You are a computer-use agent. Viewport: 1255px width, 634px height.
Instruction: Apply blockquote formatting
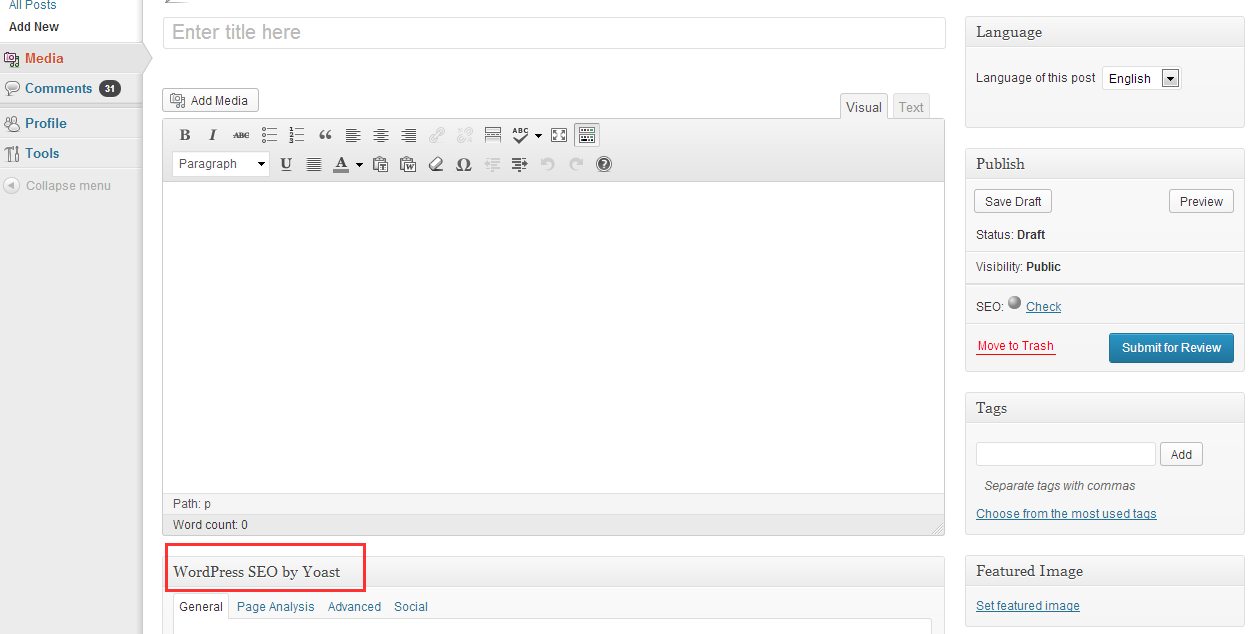pos(325,135)
